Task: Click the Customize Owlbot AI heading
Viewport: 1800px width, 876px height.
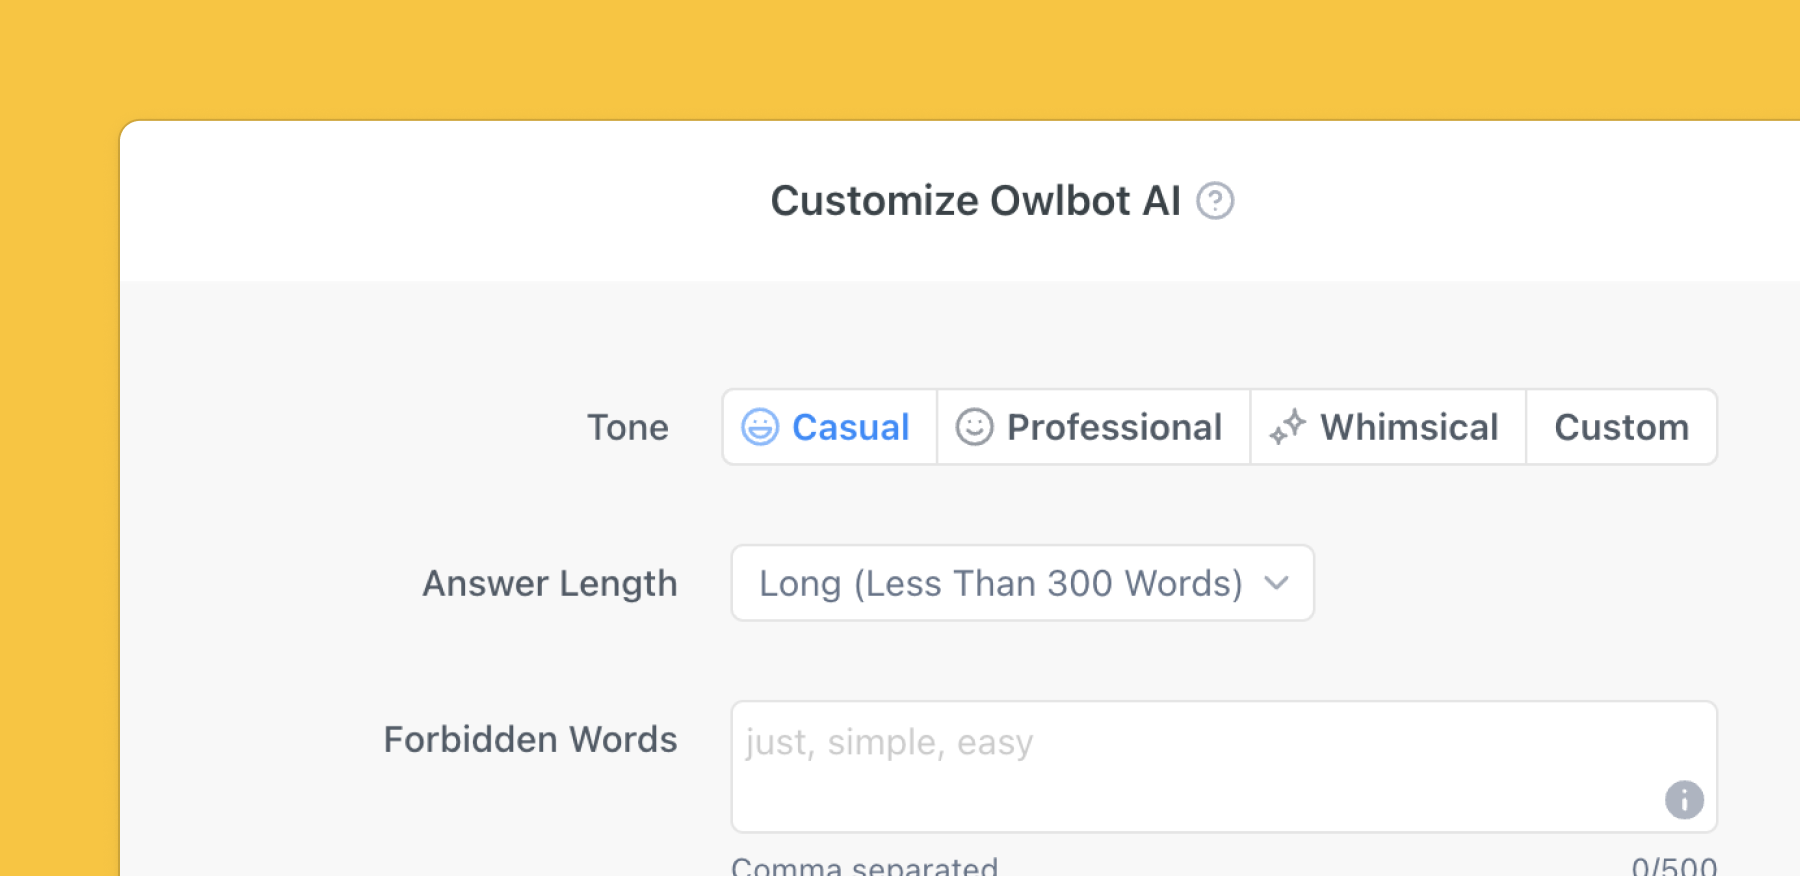Action: (975, 201)
